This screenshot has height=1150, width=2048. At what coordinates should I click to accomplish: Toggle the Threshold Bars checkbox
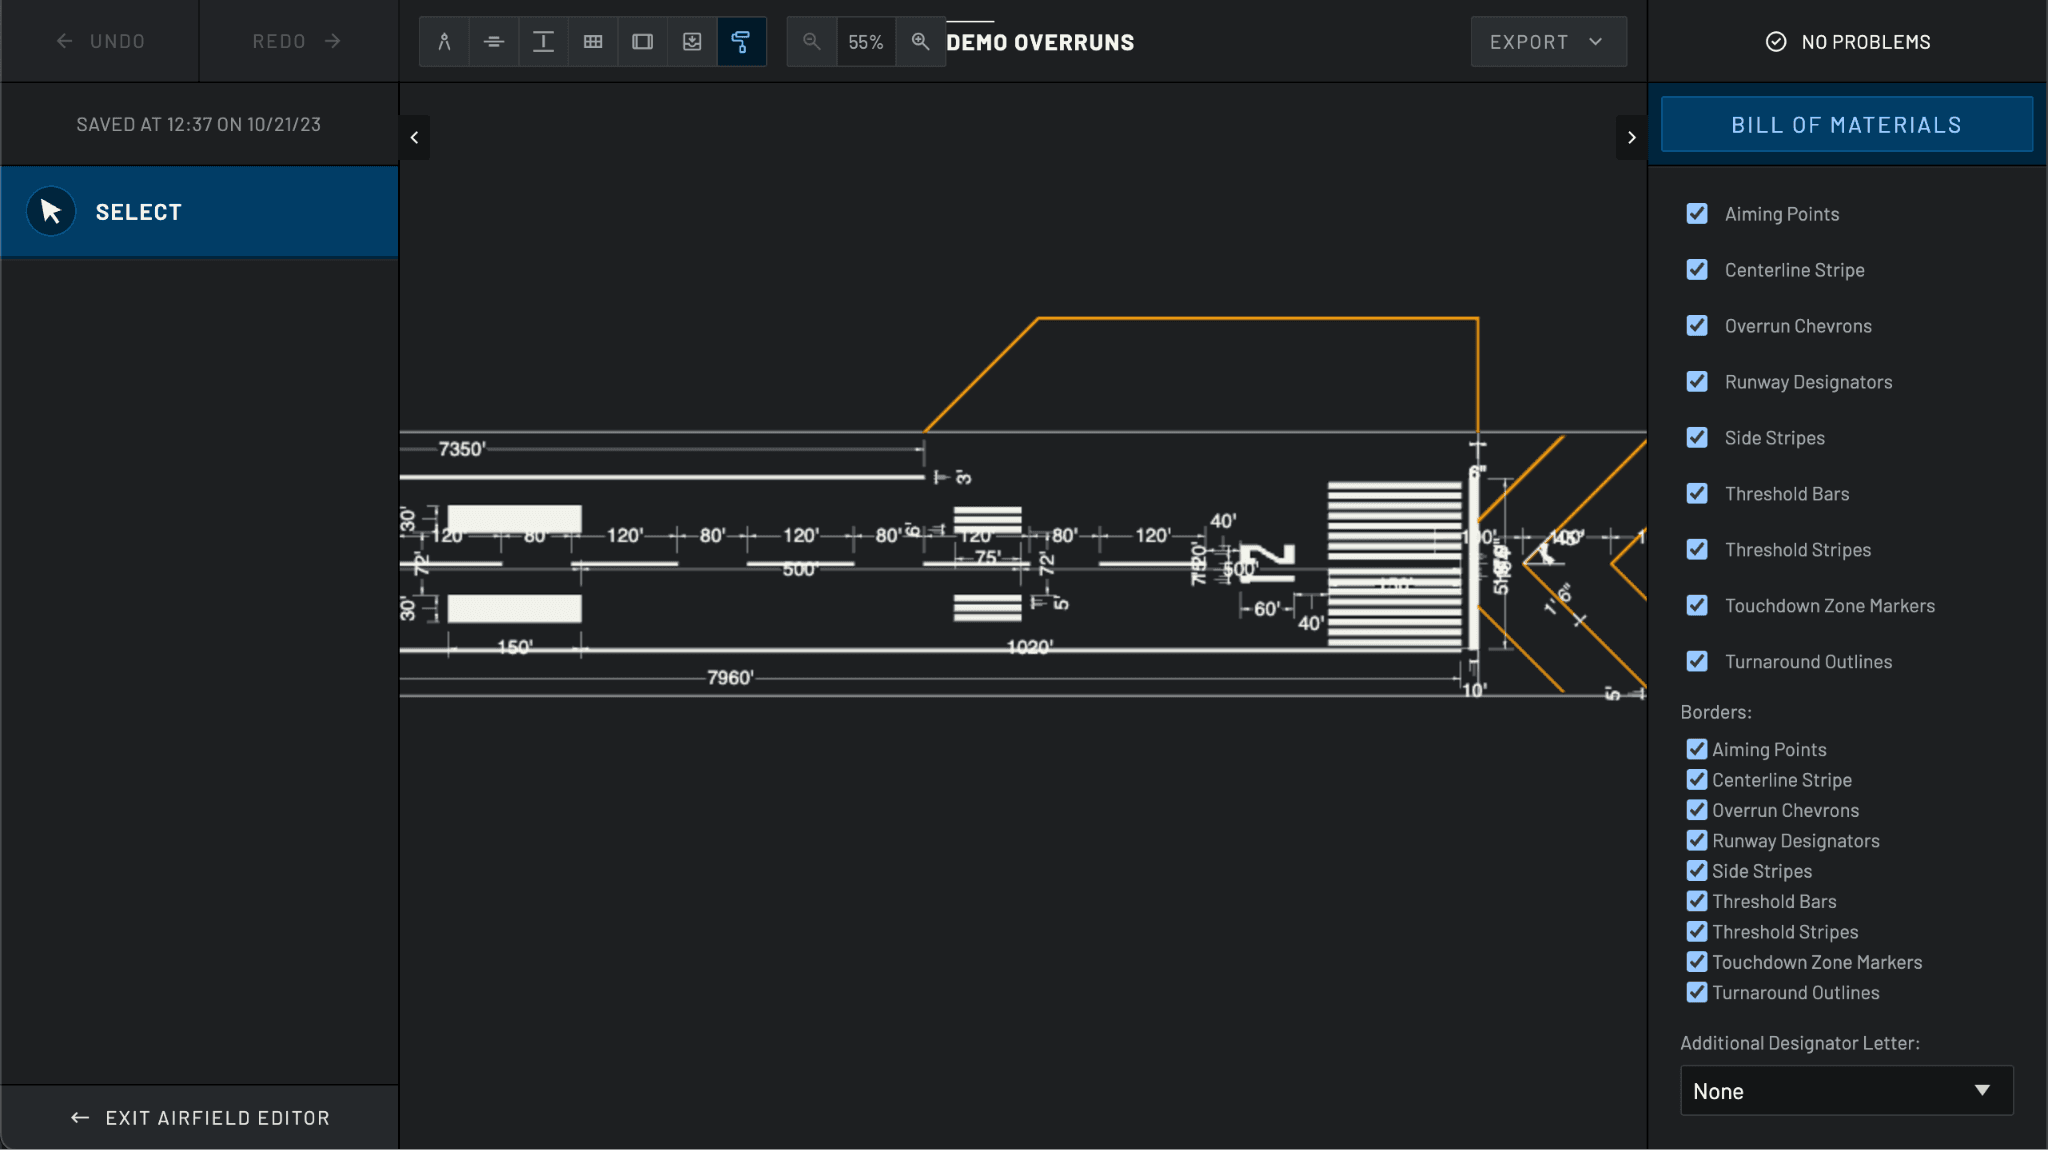[x=1697, y=494]
